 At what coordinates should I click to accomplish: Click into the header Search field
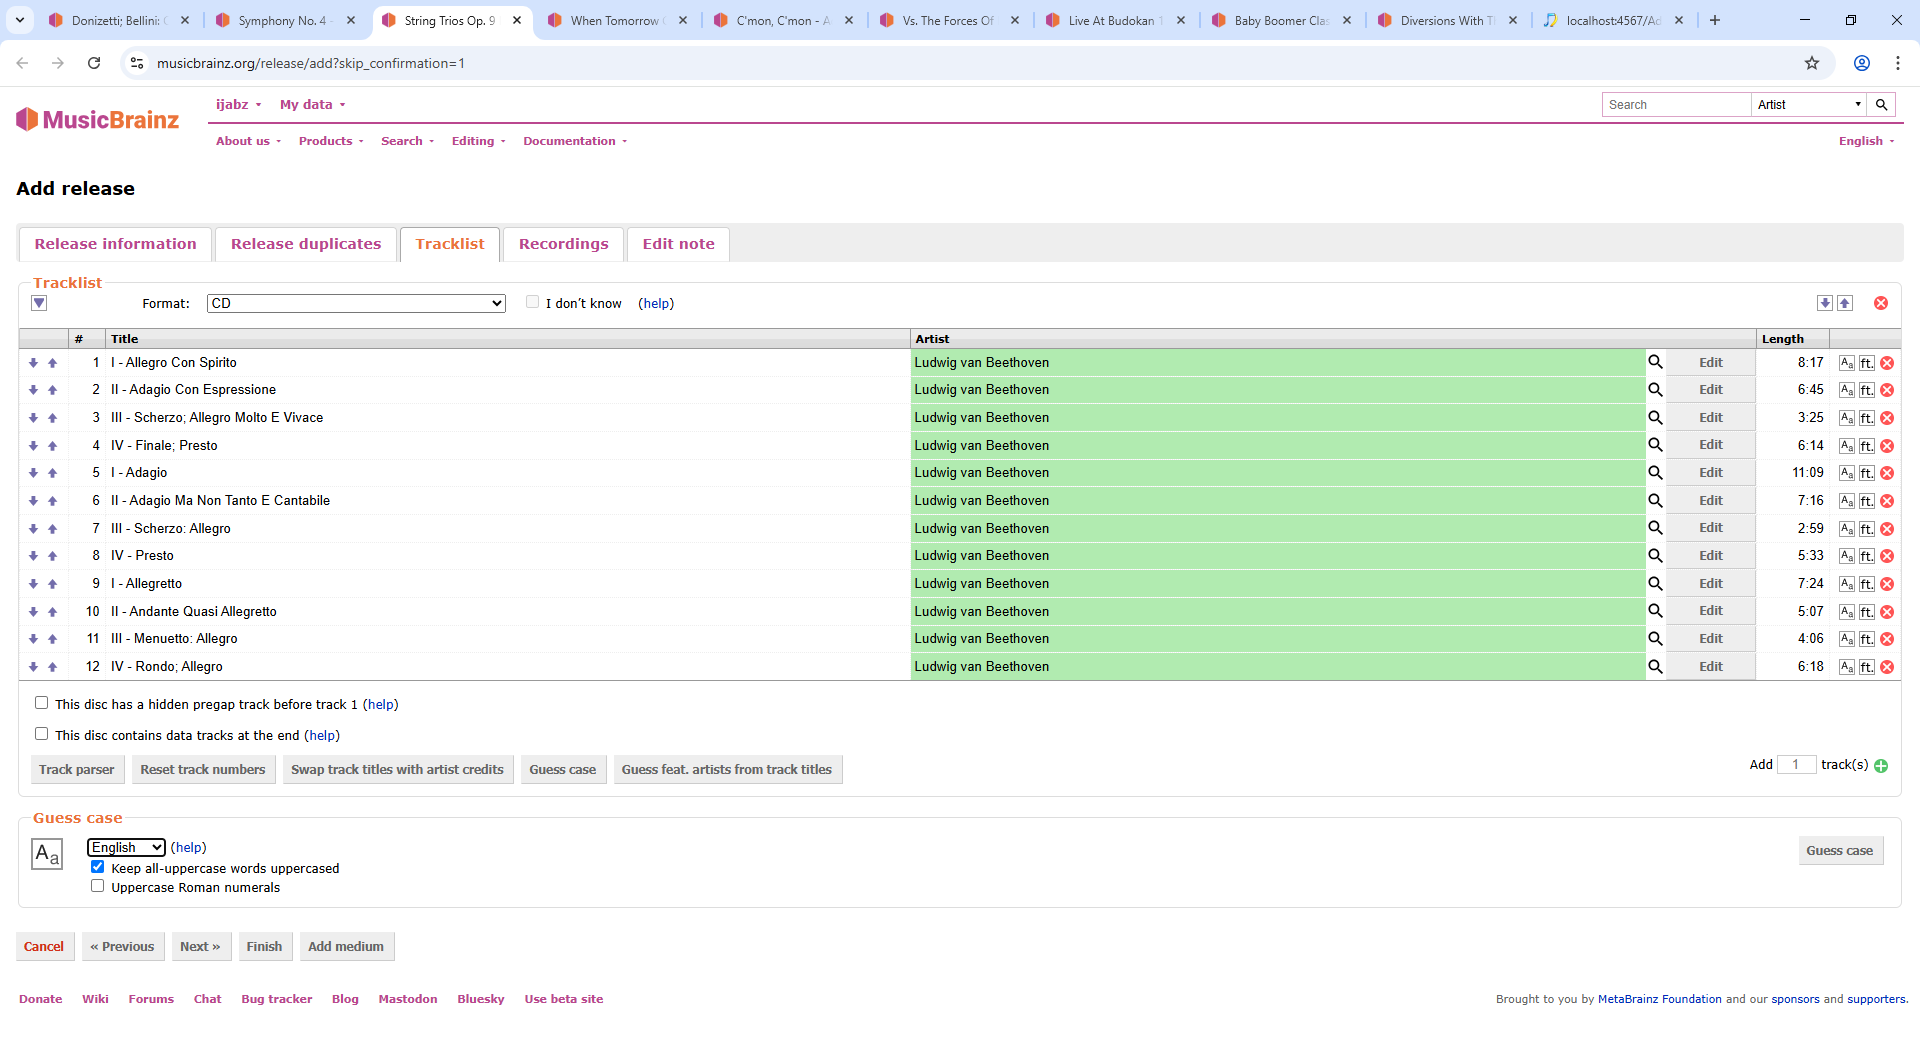coord(1677,104)
